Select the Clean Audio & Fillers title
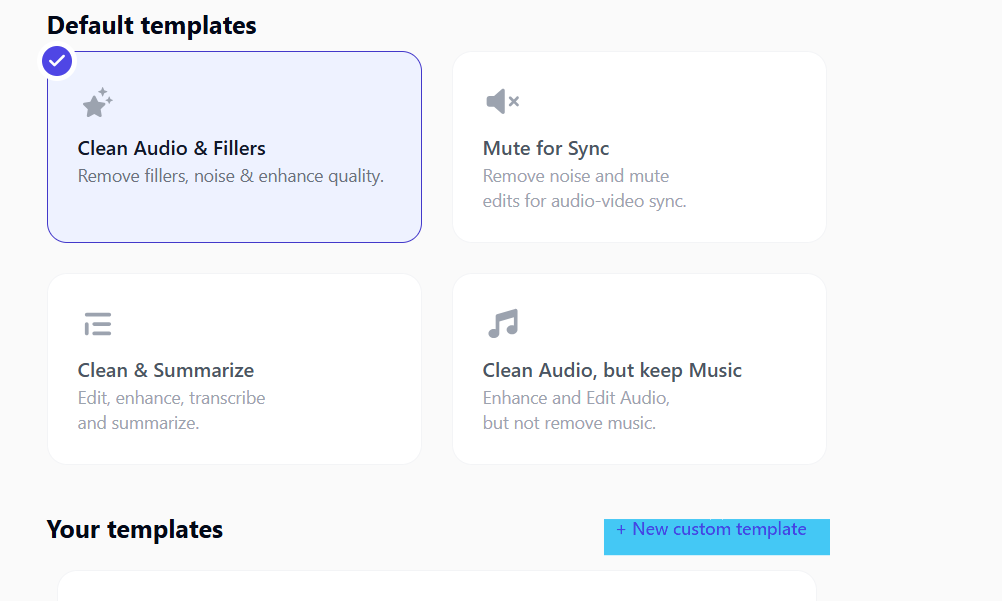This screenshot has width=1002, height=601. (171, 148)
